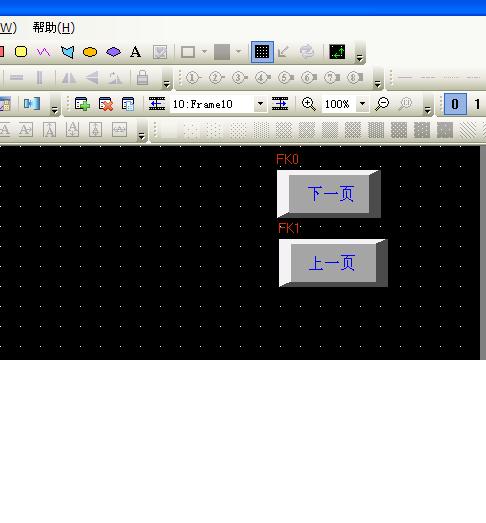Click the 下一页 next page button
486x523 pixels.
coord(329,194)
